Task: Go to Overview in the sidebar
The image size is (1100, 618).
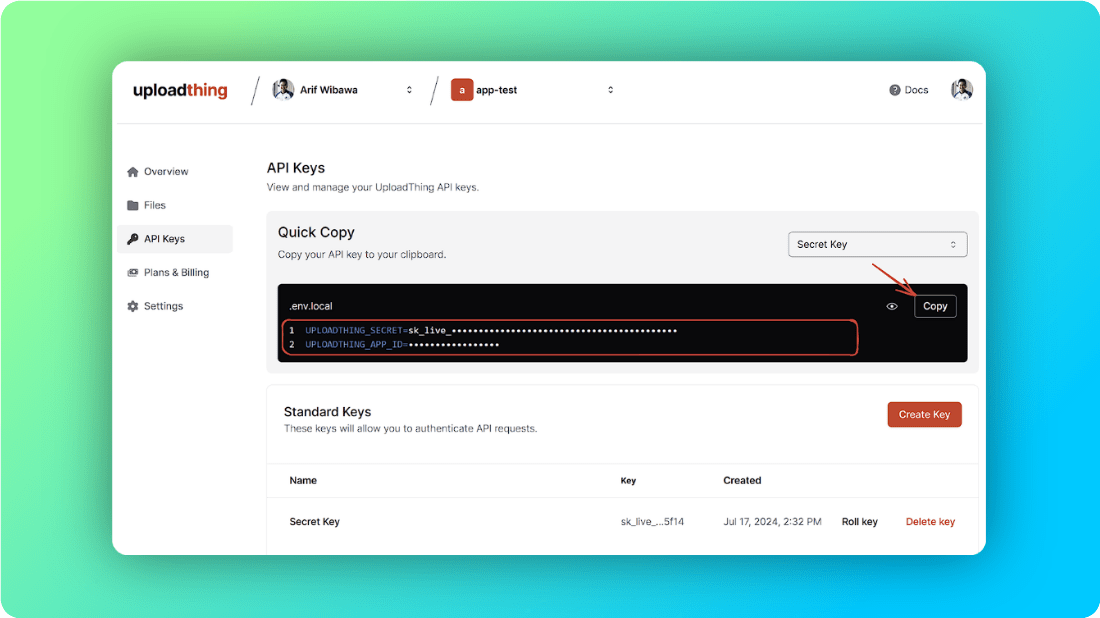Action: pos(175,171)
